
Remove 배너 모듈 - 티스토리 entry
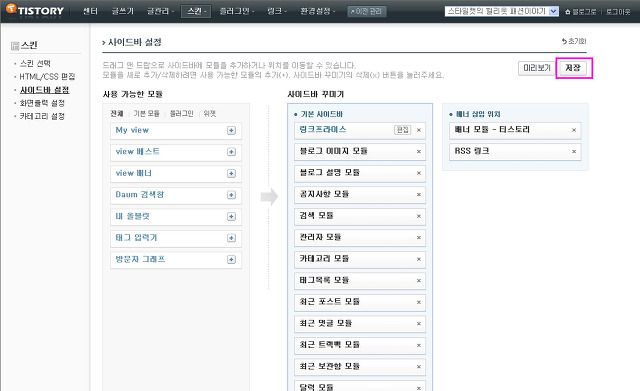pyautogui.click(x=574, y=130)
